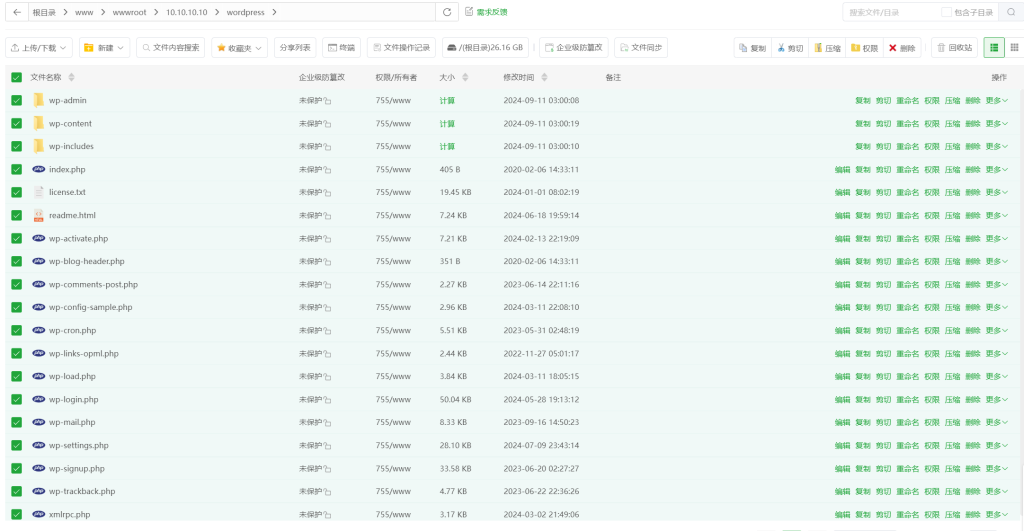The image size is (1024, 531).
Task: Open the terminal (终端) tool
Action: 341,47
